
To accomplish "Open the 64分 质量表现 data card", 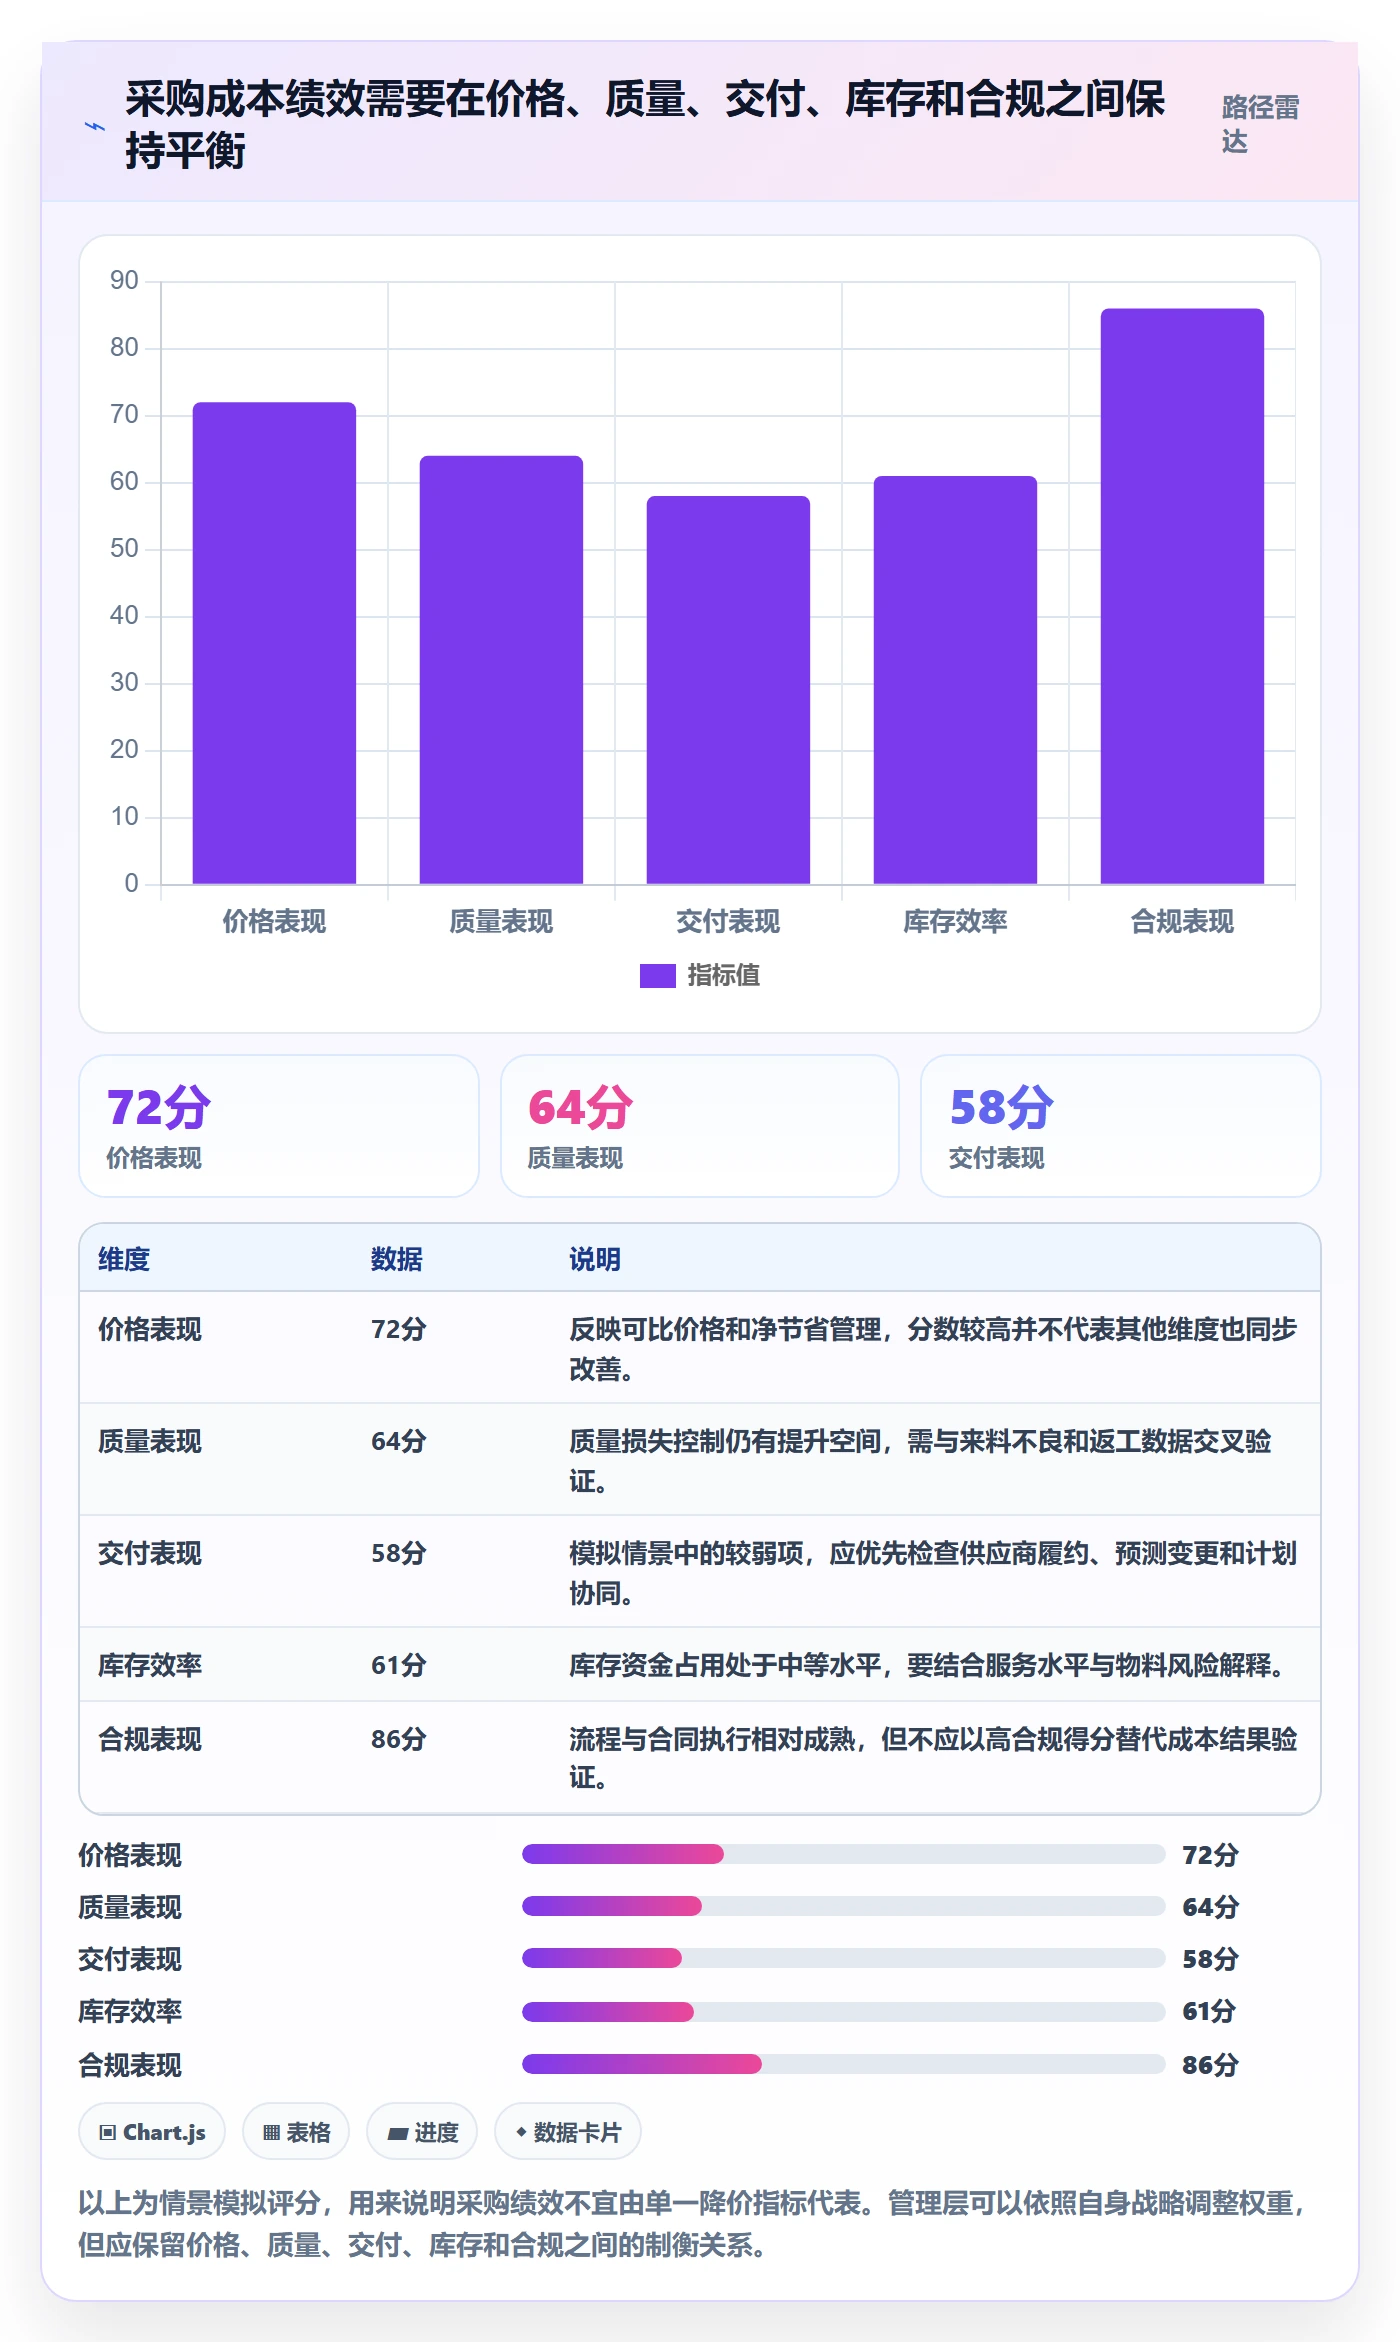I will pyautogui.click(x=700, y=1126).
